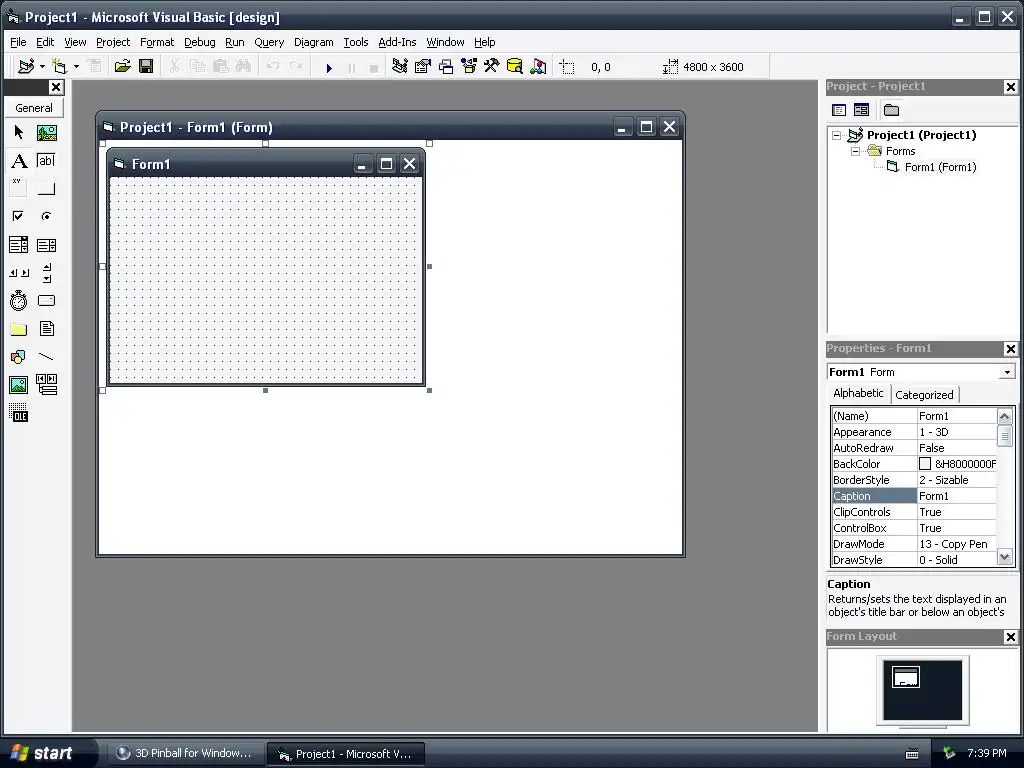The height and width of the screenshot is (768, 1024).
Task: Select the VScrollBar control tool
Action: [x=46, y=272]
